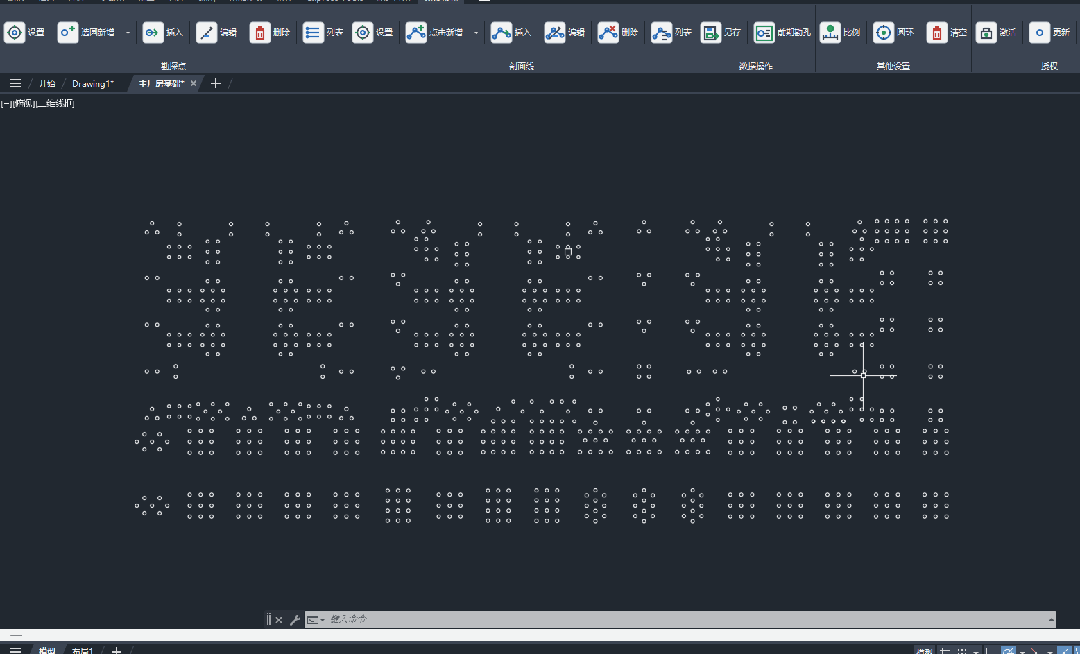Expand command line history arrow at right end

[x=1051, y=620]
